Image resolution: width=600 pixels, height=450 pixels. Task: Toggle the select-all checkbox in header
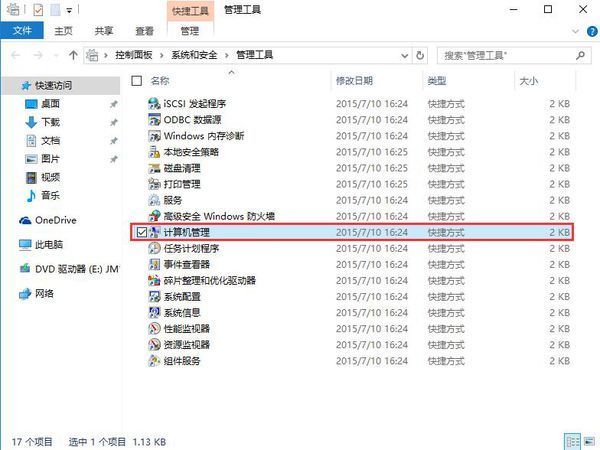pos(137,81)
